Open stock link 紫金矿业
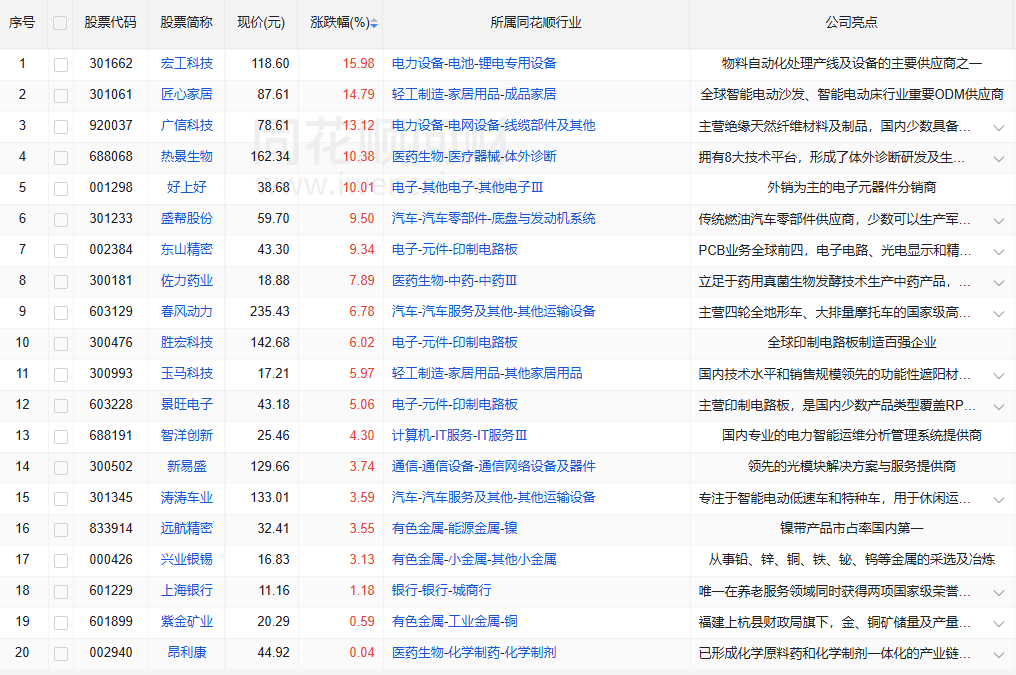Image resolution: width=1016 pixels, height=675 pixels. [187, 622]
